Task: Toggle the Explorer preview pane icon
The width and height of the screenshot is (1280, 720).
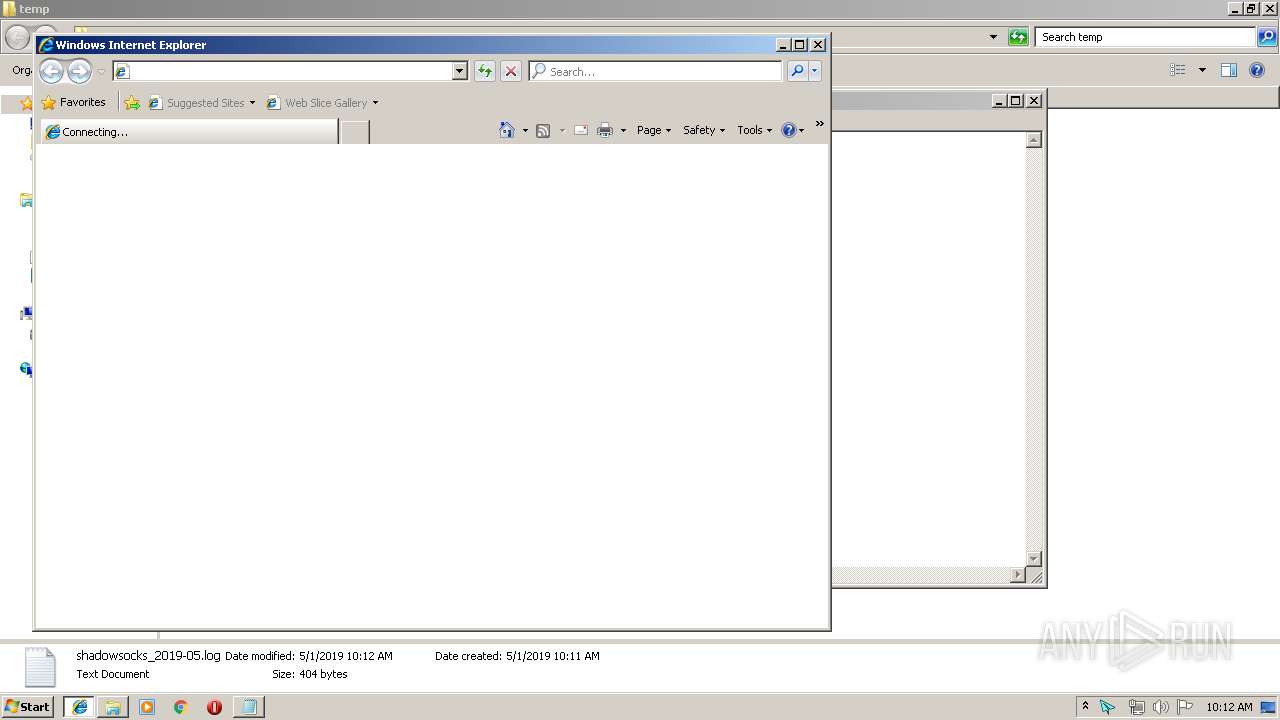Action: pos(1229,70)
